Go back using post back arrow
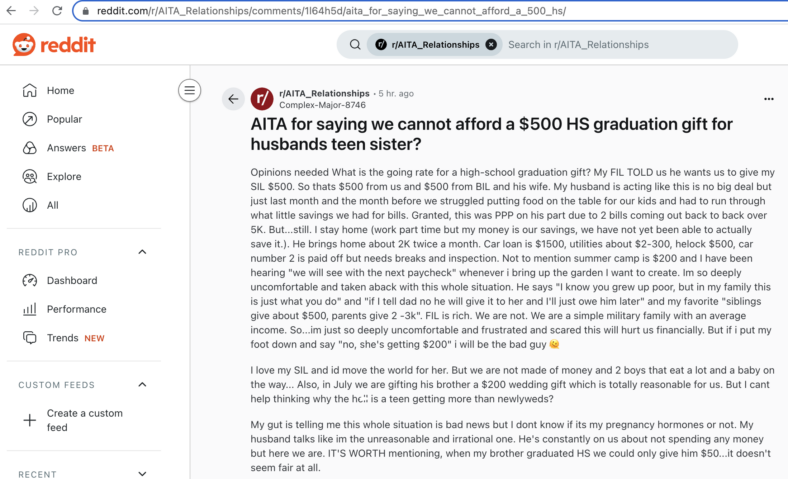The image size is (788, 479). [233, 99]
